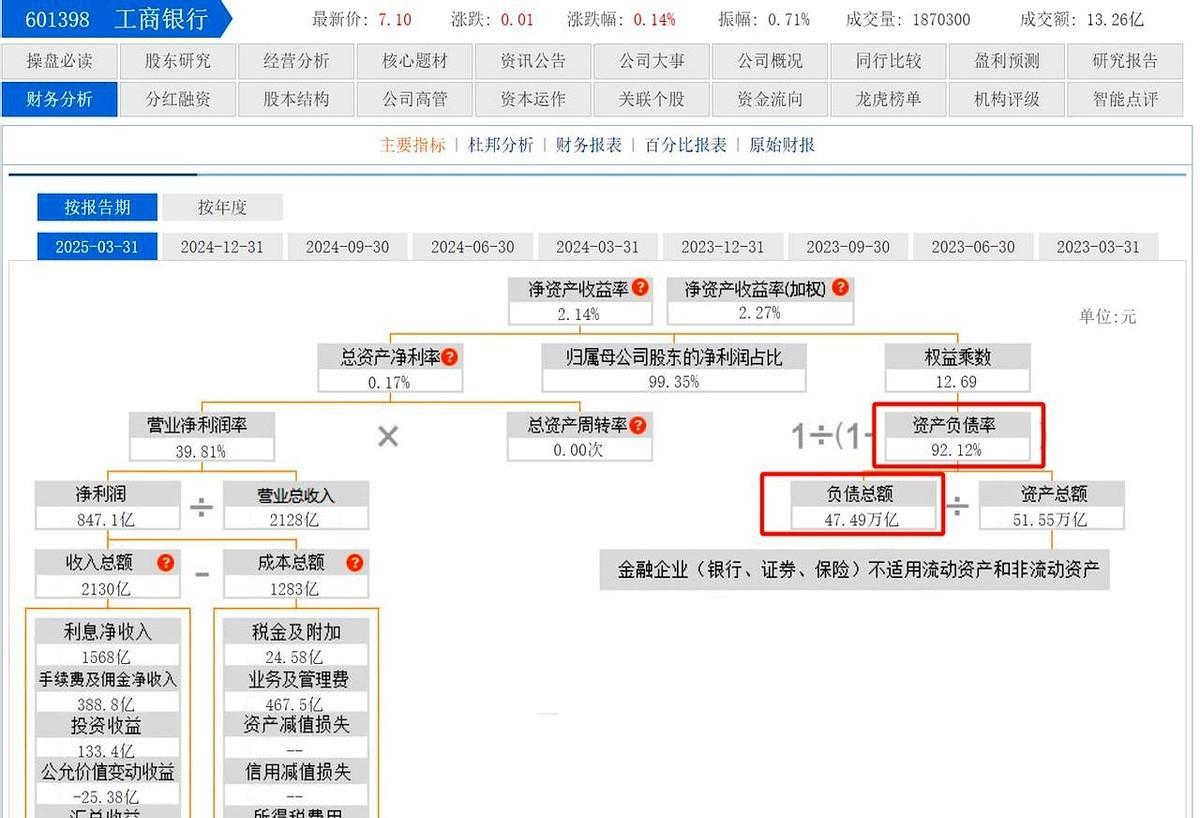Open the 智能点评 tab
The image size is (1200, 818).
pos(1126,100)
